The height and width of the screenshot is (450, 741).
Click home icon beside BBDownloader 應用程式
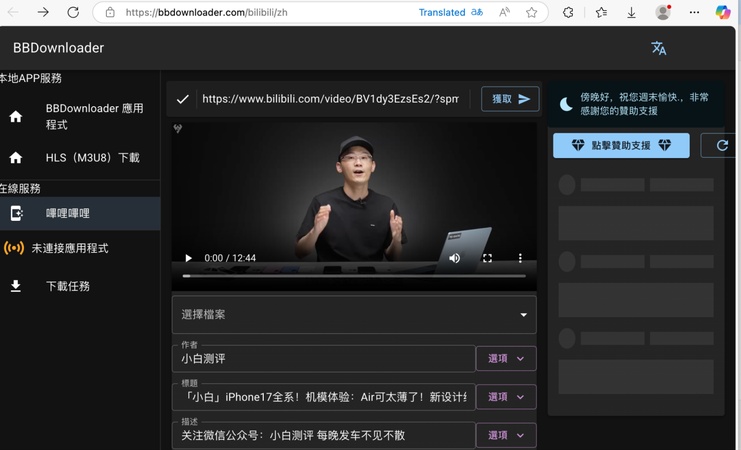16,116
